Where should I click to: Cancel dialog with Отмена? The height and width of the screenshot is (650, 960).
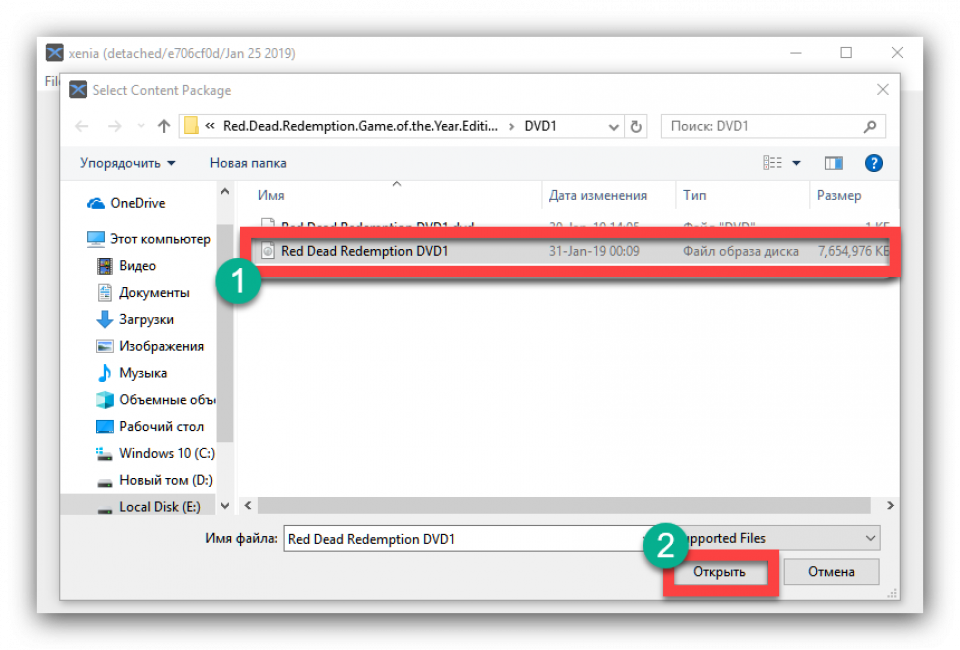[x=831, y=572]
